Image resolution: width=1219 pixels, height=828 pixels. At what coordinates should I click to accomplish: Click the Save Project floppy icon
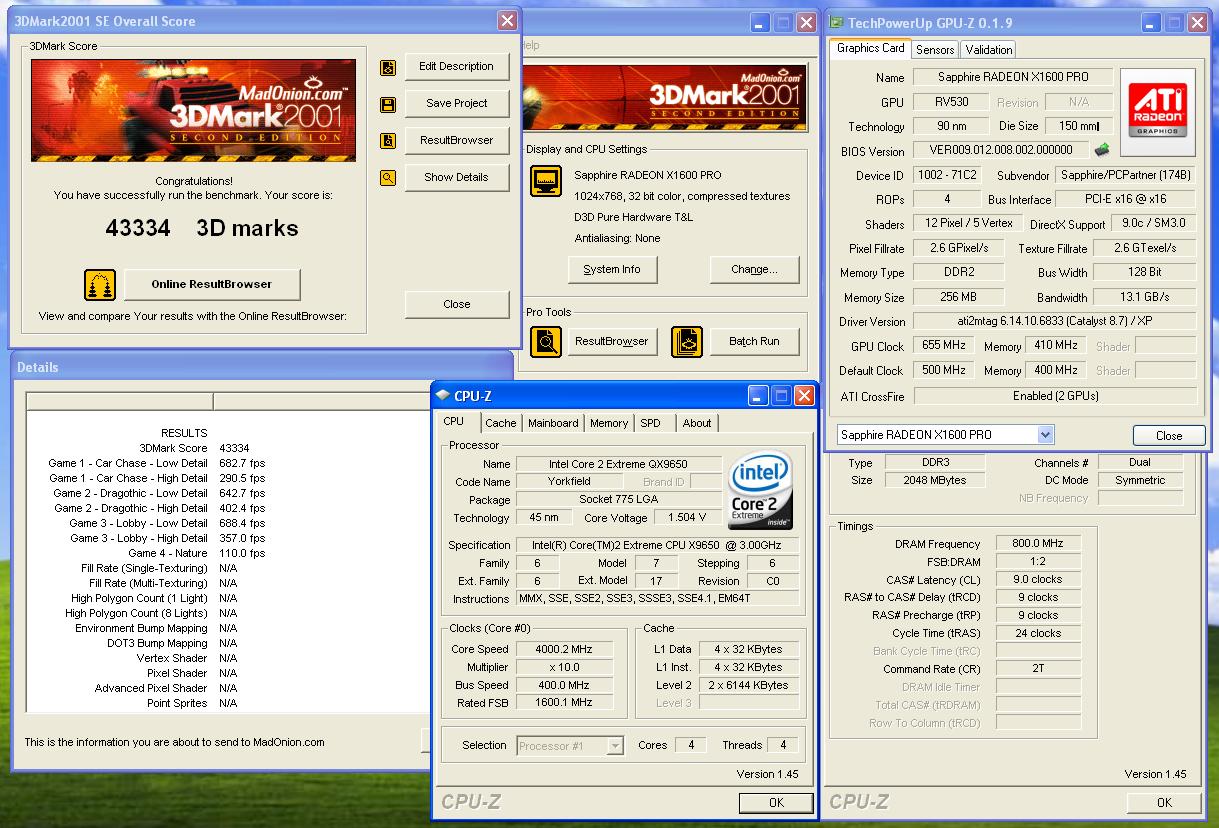(389, 104)
